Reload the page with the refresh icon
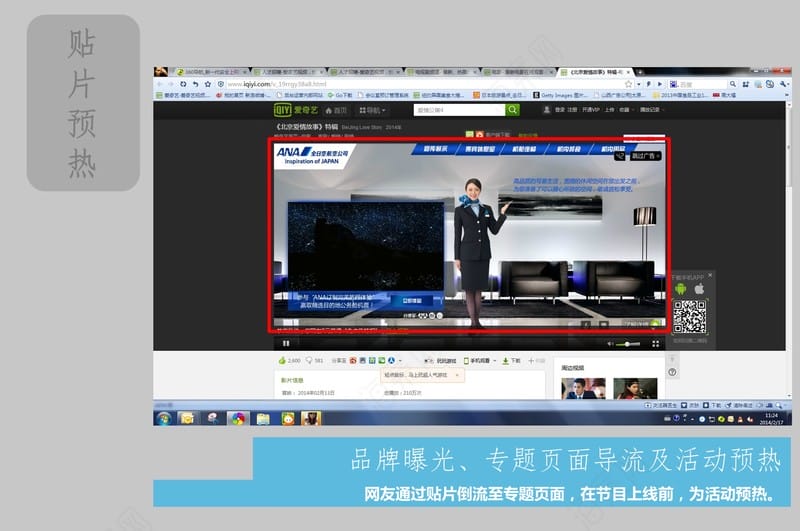This screenshot has height=531, width=800. [183, 84]
